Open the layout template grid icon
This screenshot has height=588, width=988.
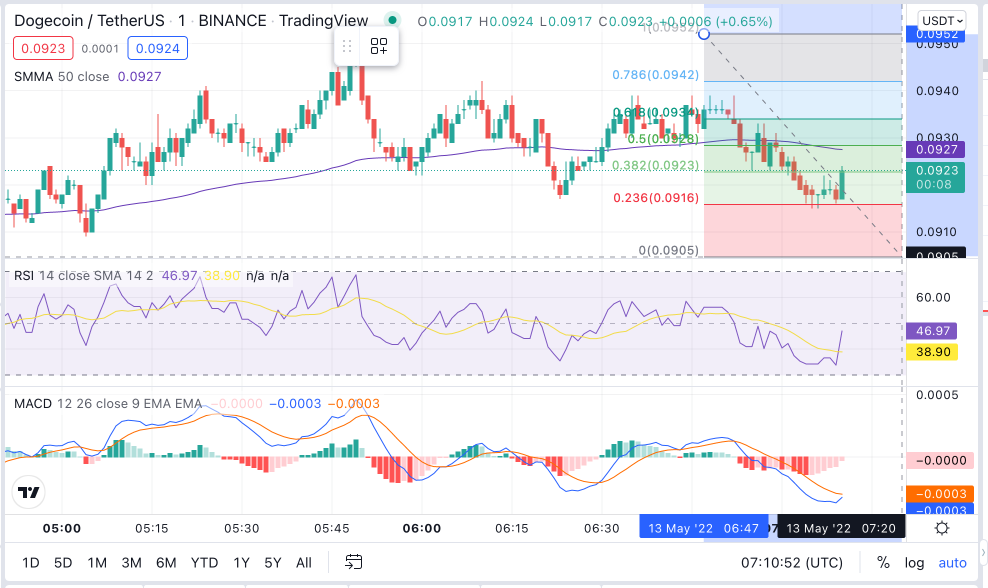click(x=379, y=46)
